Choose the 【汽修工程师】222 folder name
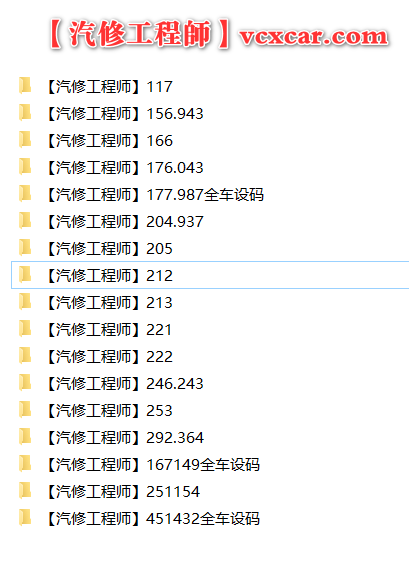The image size is (409, 563). tap(110, 357)
